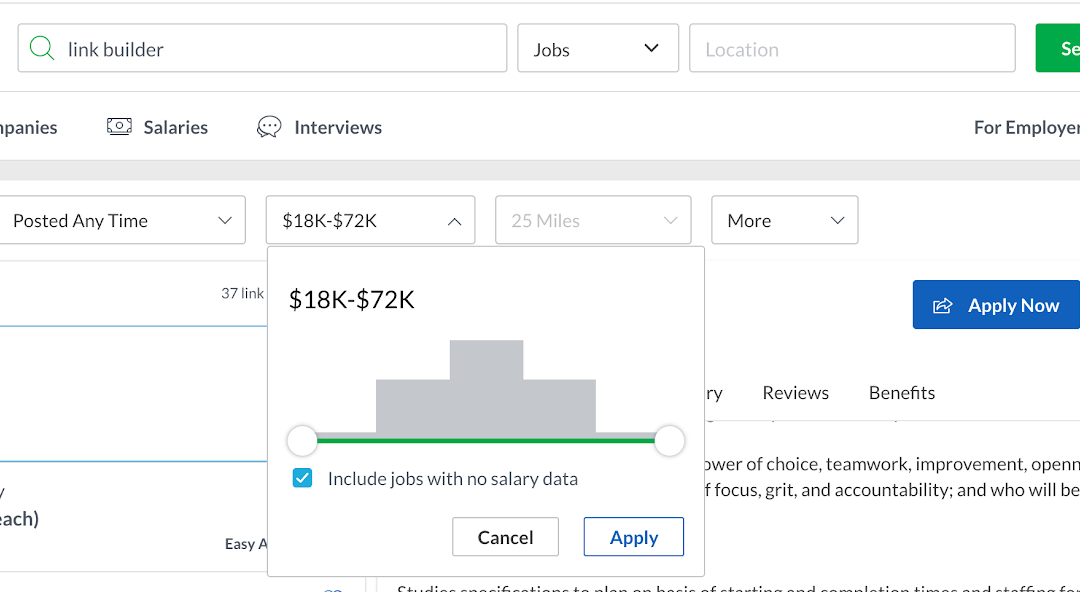Open the 25 Miles distance dropdown
Image resolution: width=1080 pixels, height=592 pixels.
click(x=593, y=221)
